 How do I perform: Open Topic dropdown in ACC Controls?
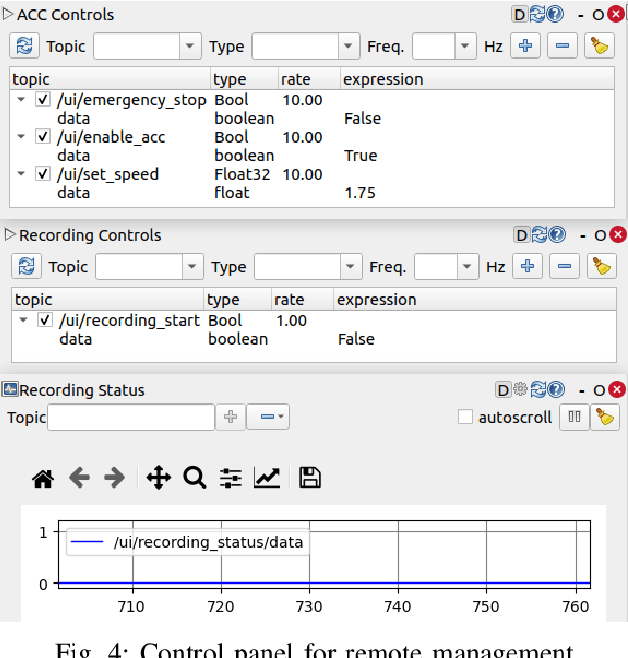[x=190, y=46]
